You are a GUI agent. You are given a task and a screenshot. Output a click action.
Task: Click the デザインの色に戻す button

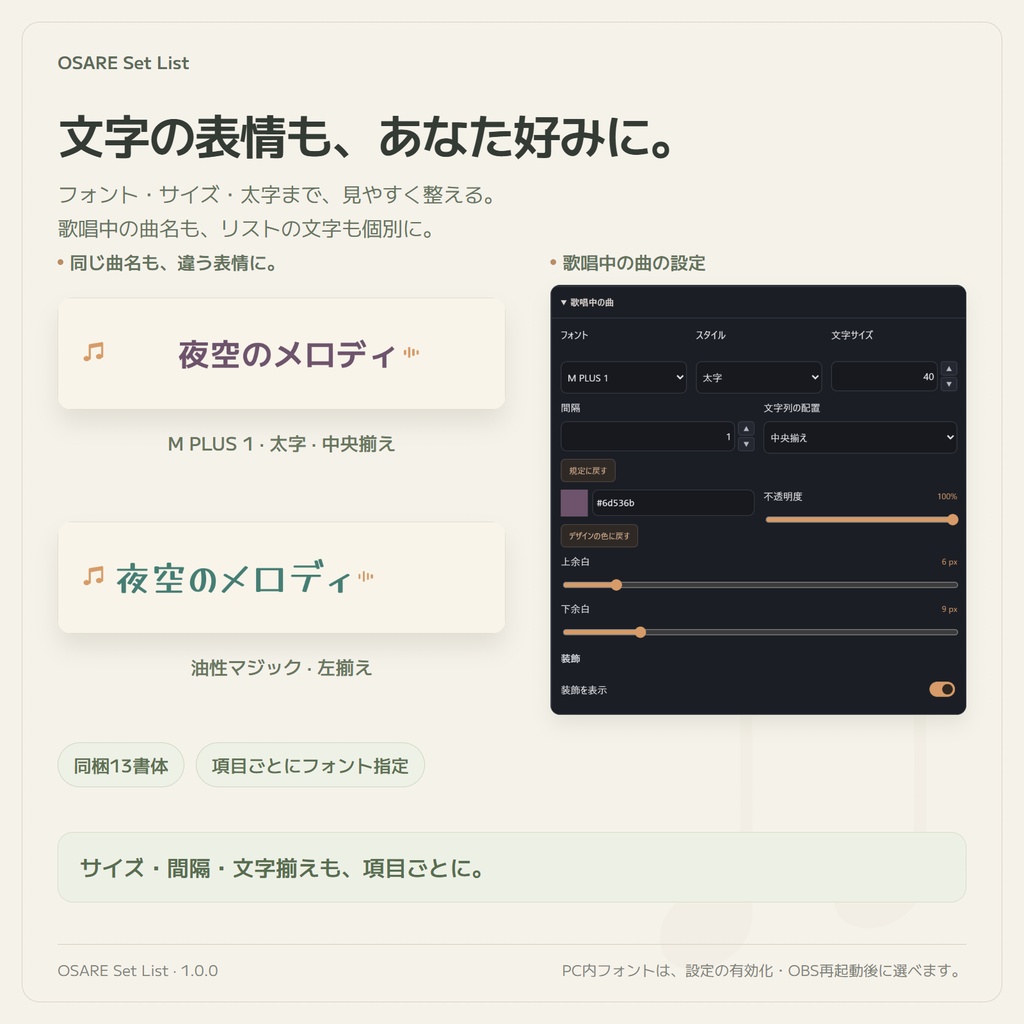pos(599,536)
